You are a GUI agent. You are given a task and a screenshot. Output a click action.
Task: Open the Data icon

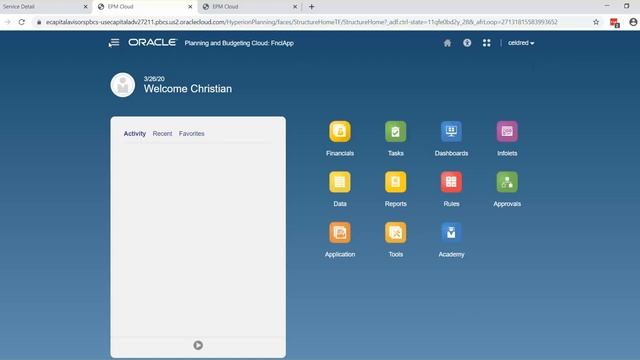(340, 182)
